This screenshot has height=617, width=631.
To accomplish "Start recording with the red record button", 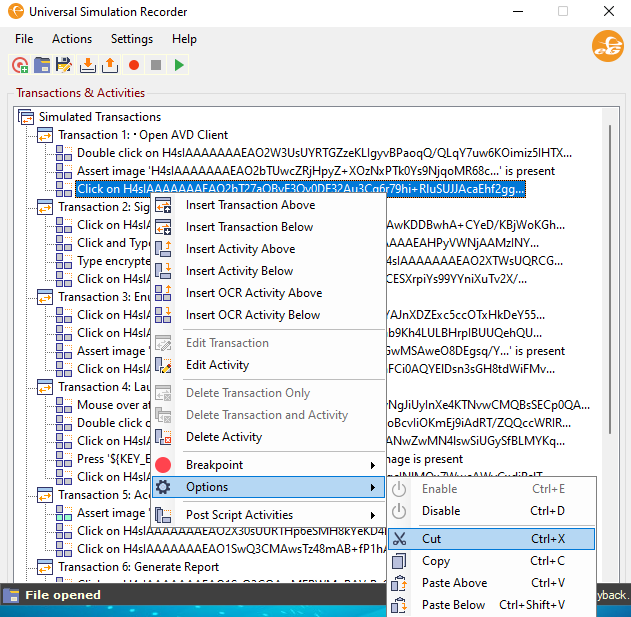I will tap(133, 65).
